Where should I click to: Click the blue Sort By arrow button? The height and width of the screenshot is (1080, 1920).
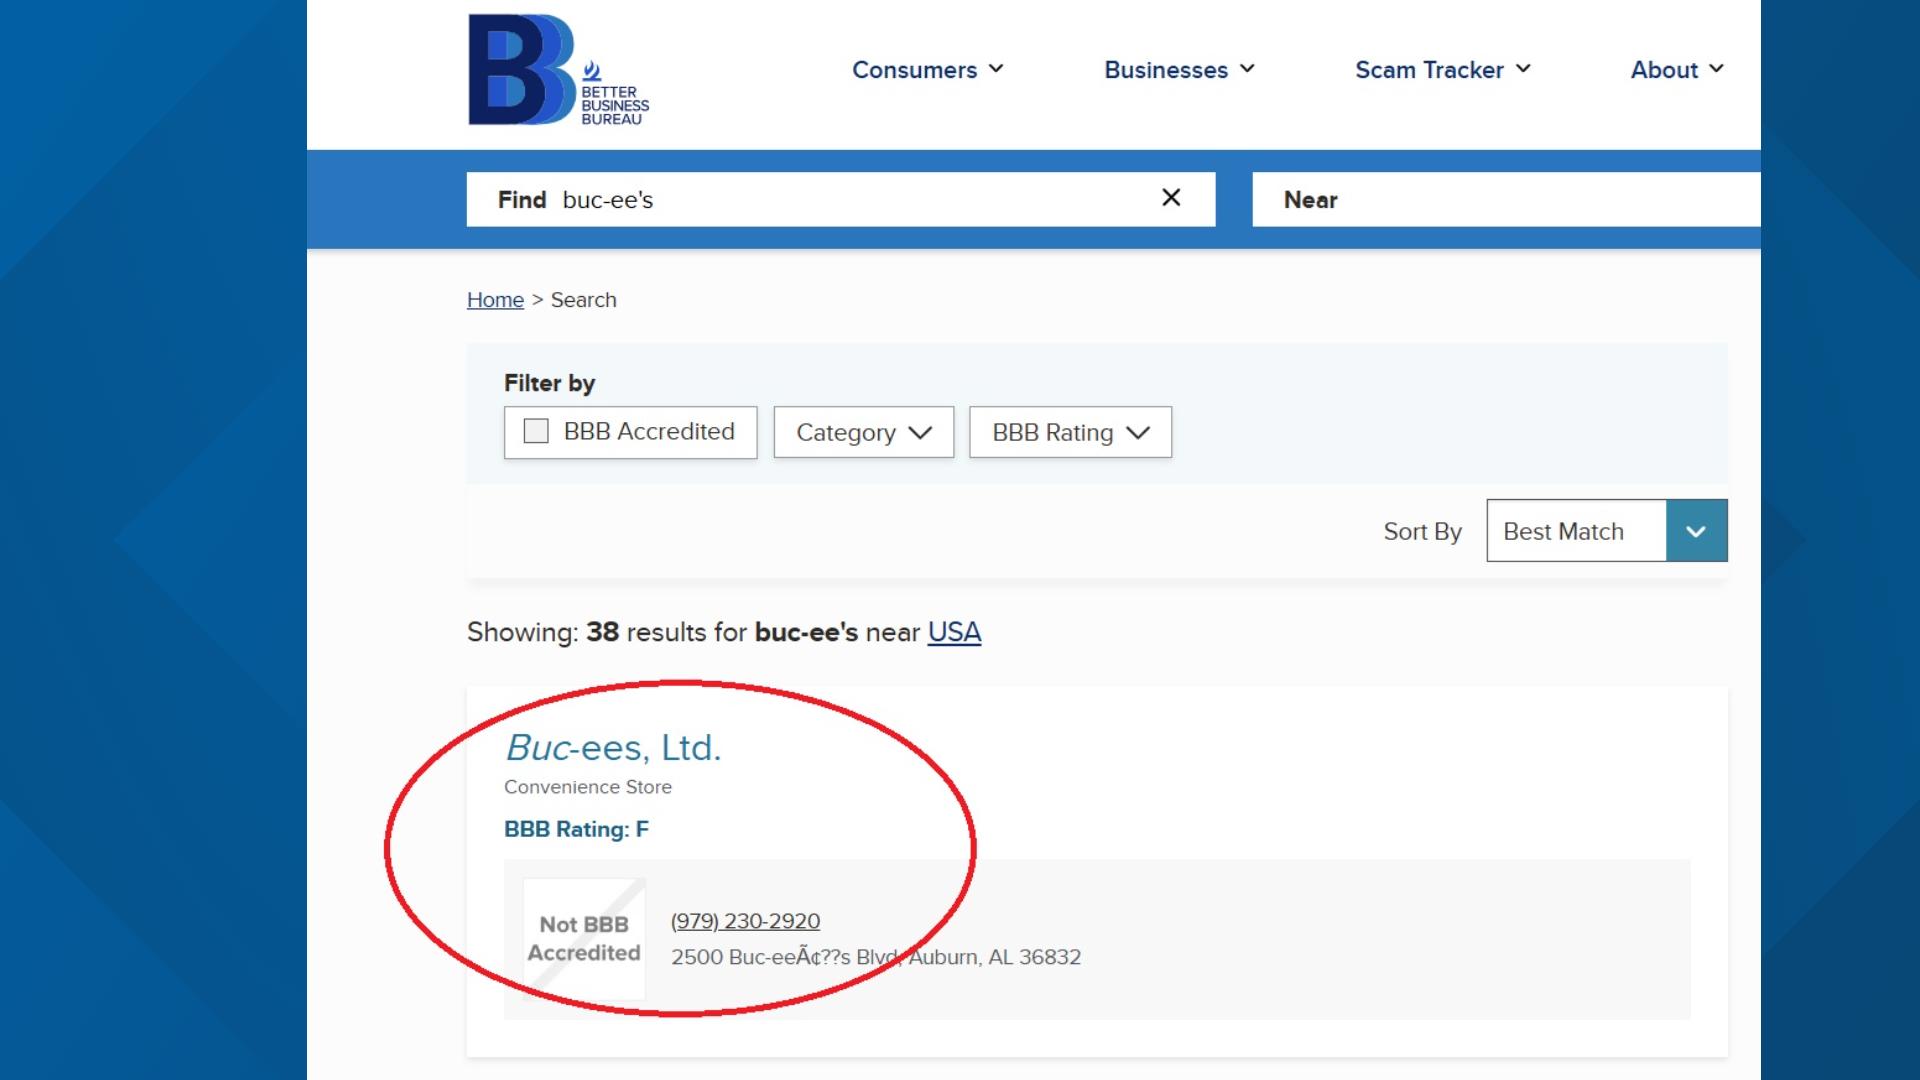pos(1696,531)
